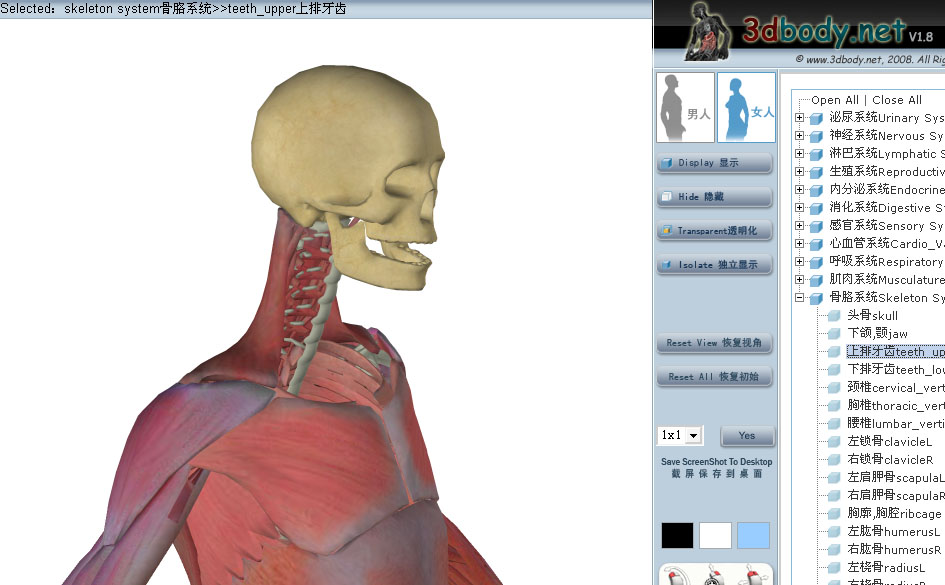945x585 pixels.
Task: Select the jaw item in the tree
Action: 878,334
